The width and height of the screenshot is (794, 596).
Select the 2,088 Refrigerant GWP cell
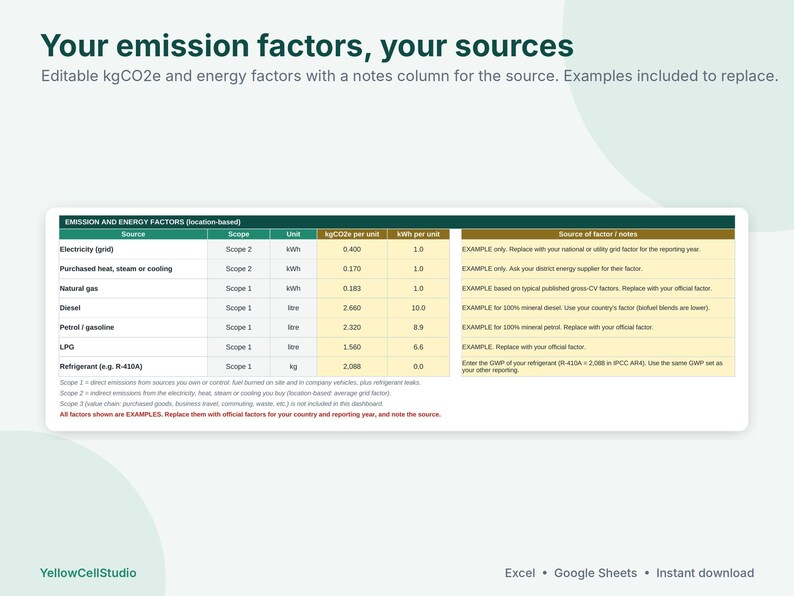coord(352,367)
